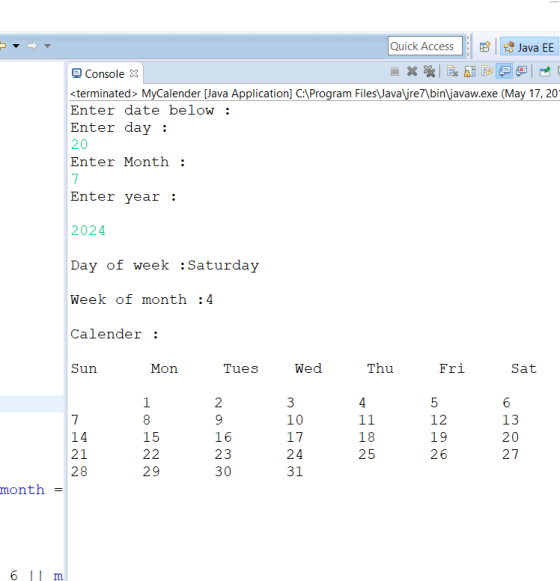
Task: Click the Fri column header text
Action: pyautogui.click(x=452, y=369)
